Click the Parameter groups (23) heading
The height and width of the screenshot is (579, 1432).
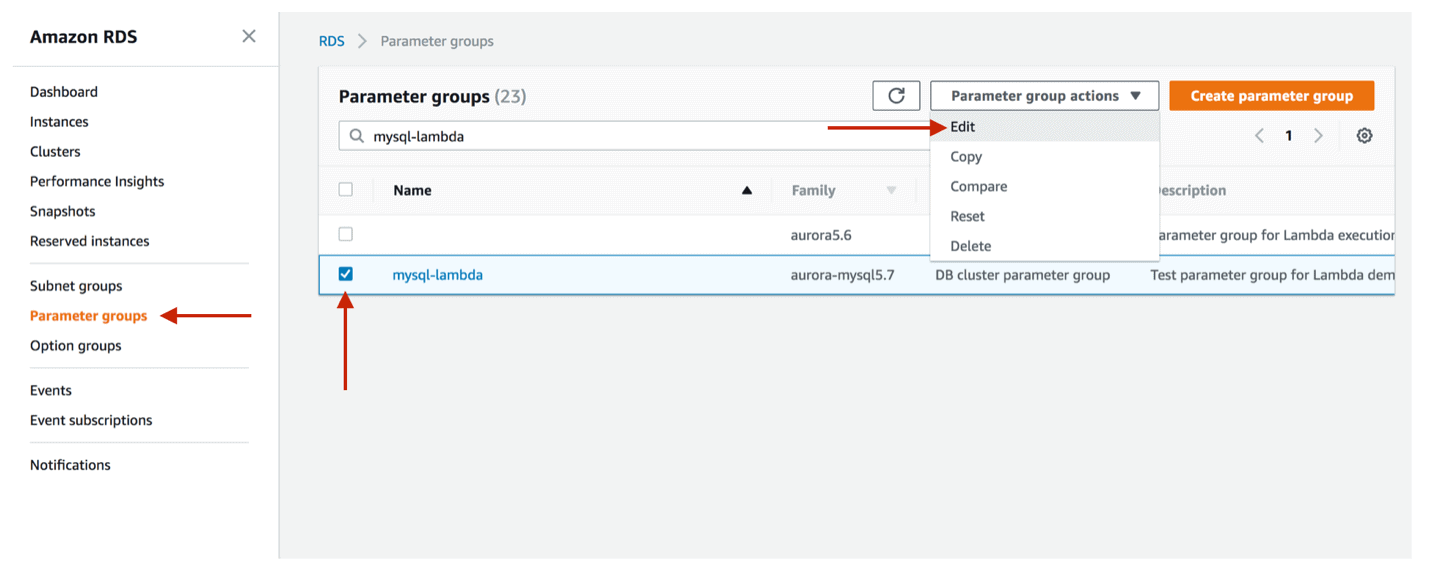tap(432, 96)
